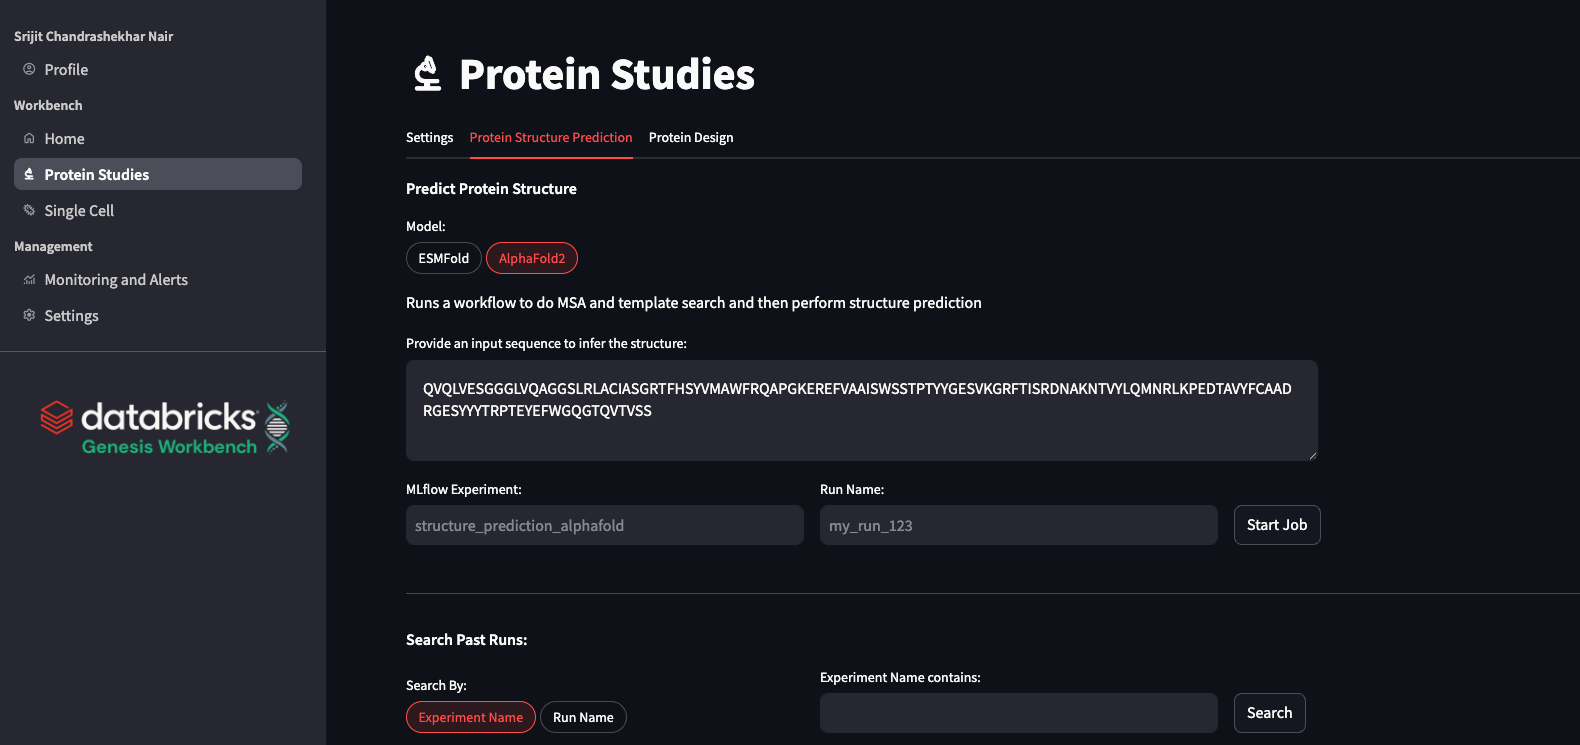1580x745 pixels.
Task: Click the Single Cell icon in sidebar
Action: [29, 210]
